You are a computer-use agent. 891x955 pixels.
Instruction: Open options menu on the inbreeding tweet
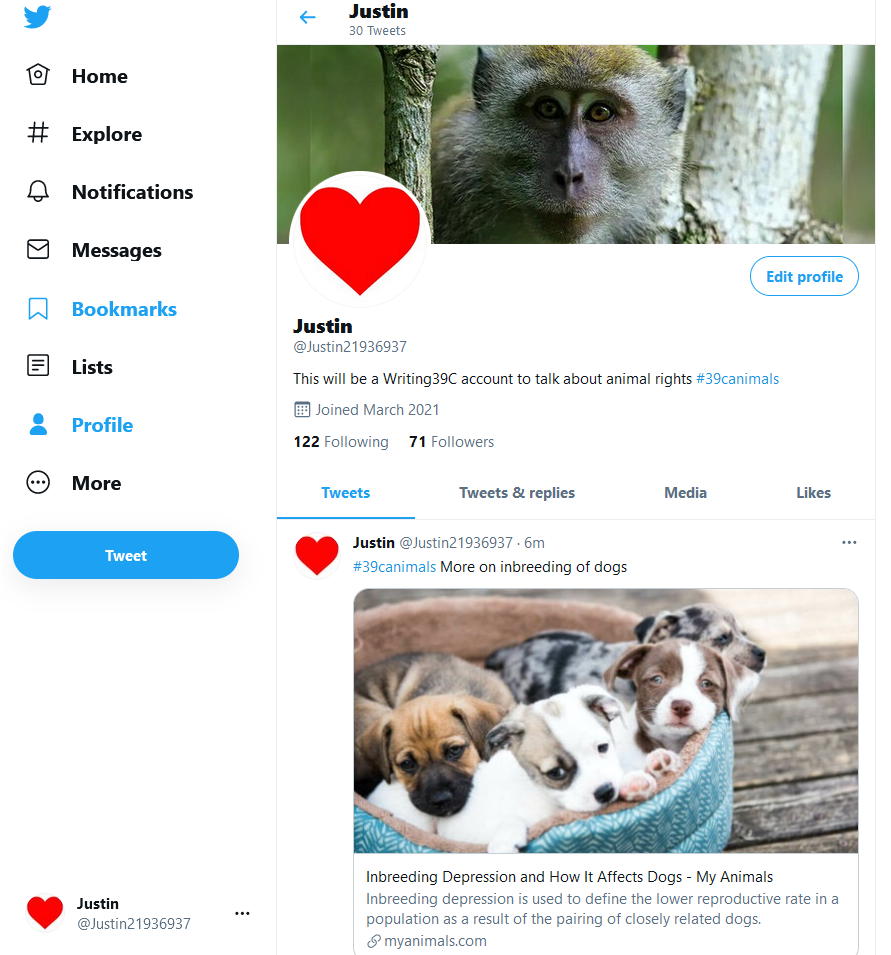(x=849, y=542)
